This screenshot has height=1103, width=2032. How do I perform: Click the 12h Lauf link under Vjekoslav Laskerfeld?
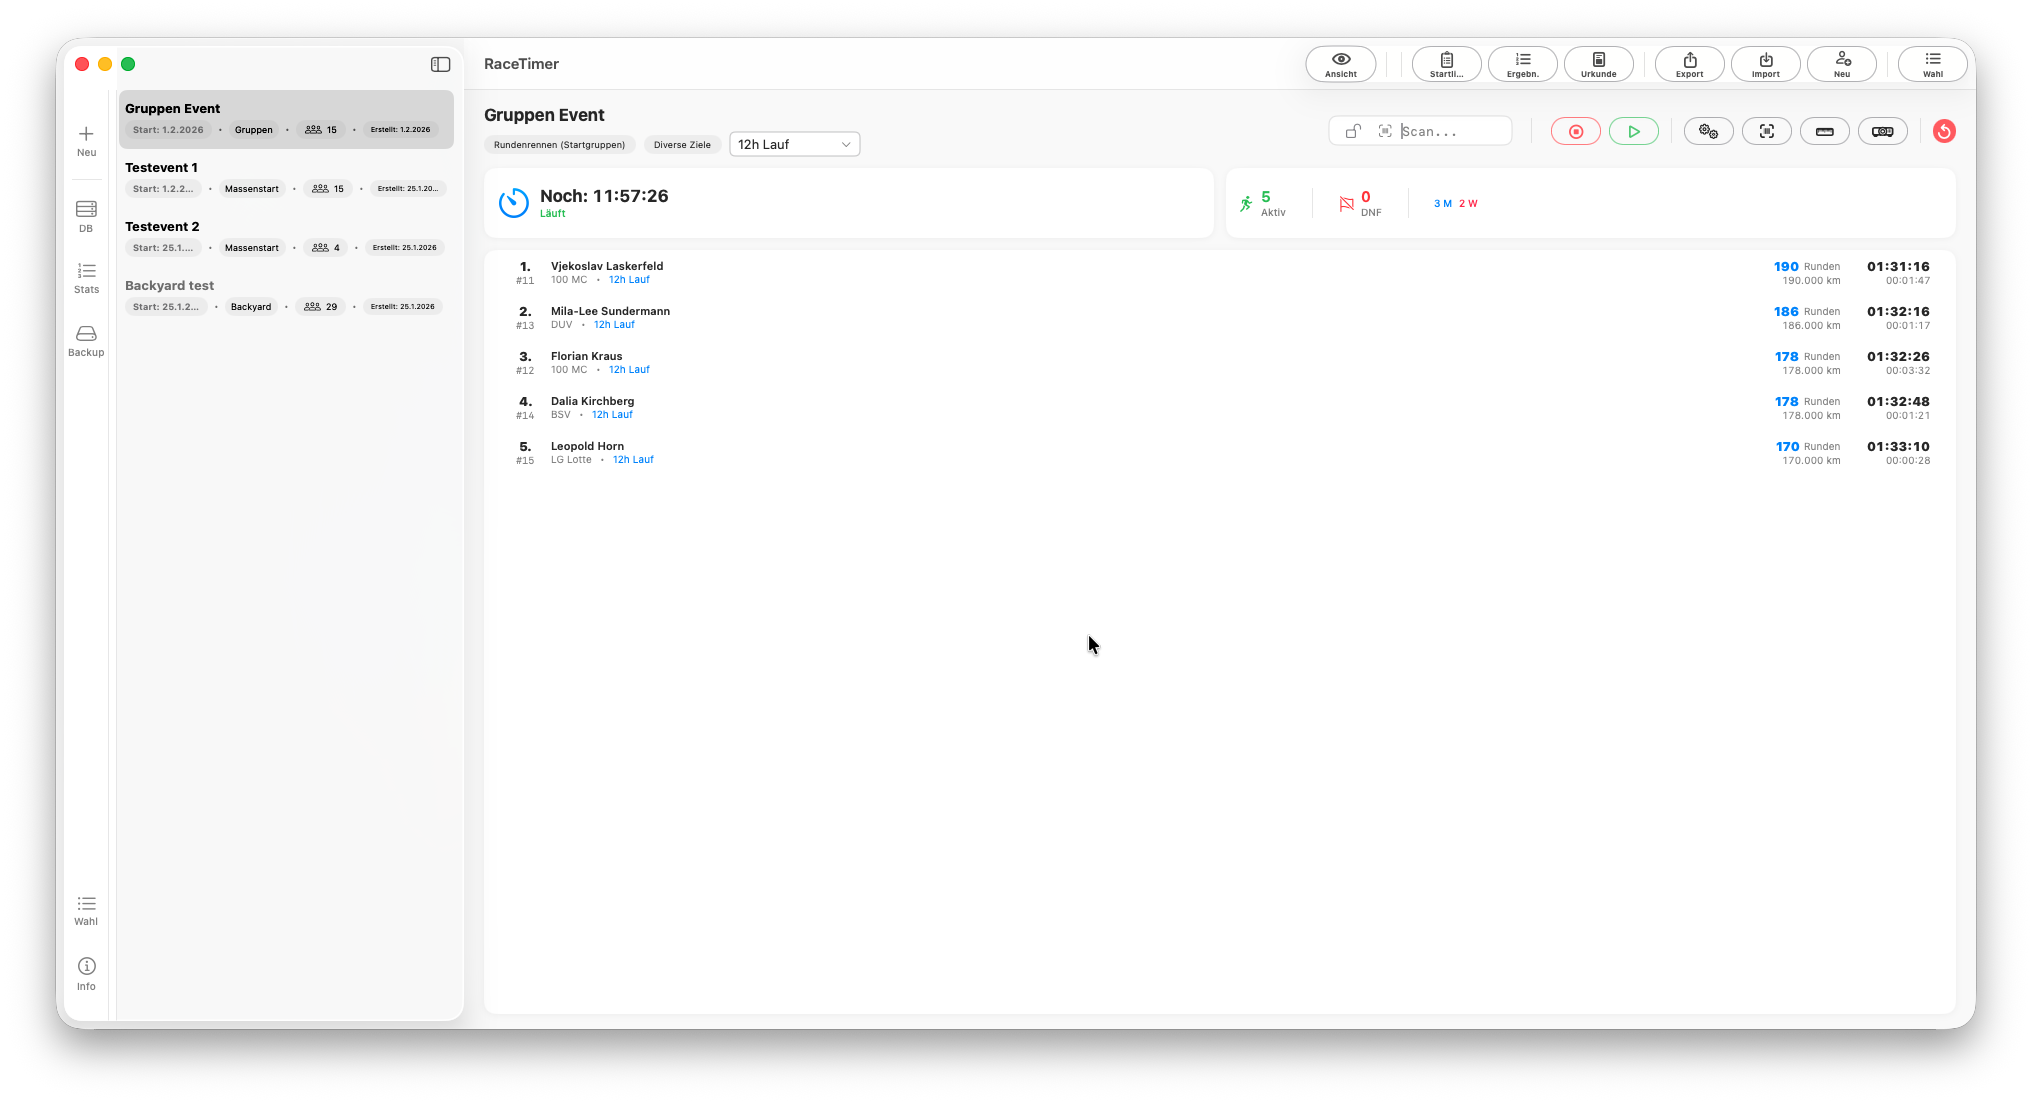pyautogui.click(x=629, y=280)
